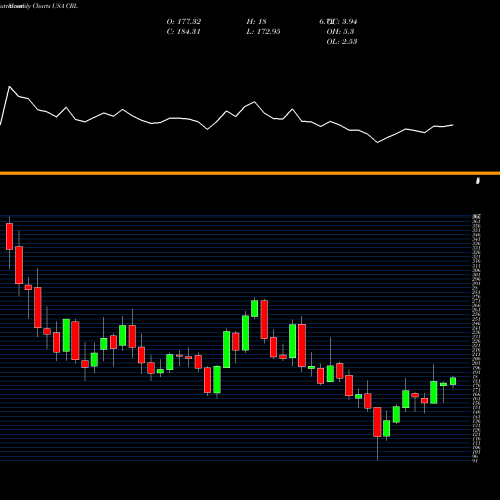Click the close price value C: 184.31
This screenshot has height=500, width=500.
coord(183,32)
